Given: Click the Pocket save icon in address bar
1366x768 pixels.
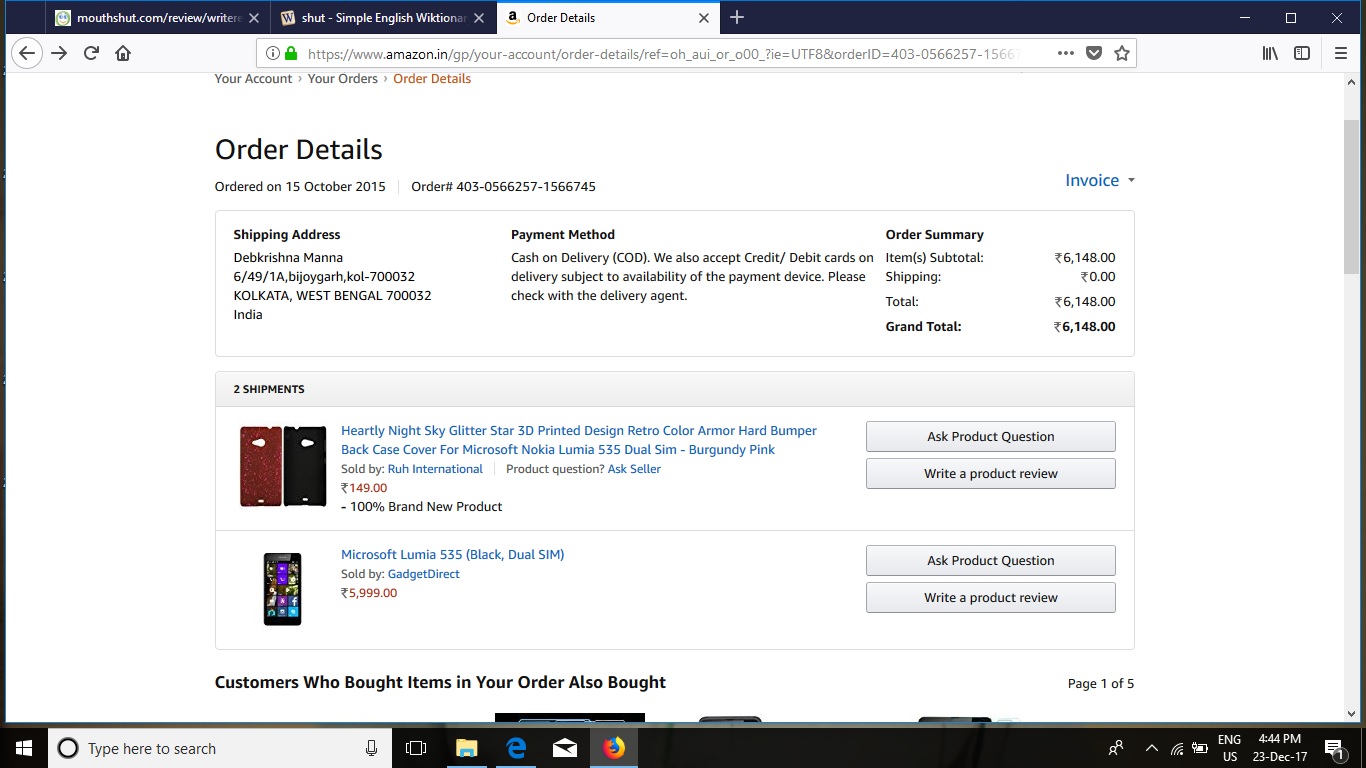Looking at the screenshot, I should click(1094, 53).
